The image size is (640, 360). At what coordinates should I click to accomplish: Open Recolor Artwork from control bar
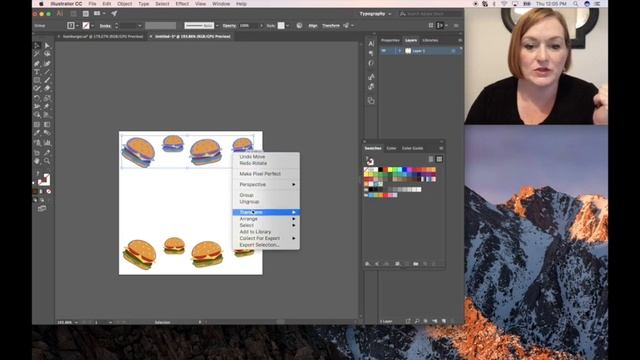click(x=299, y=25)
